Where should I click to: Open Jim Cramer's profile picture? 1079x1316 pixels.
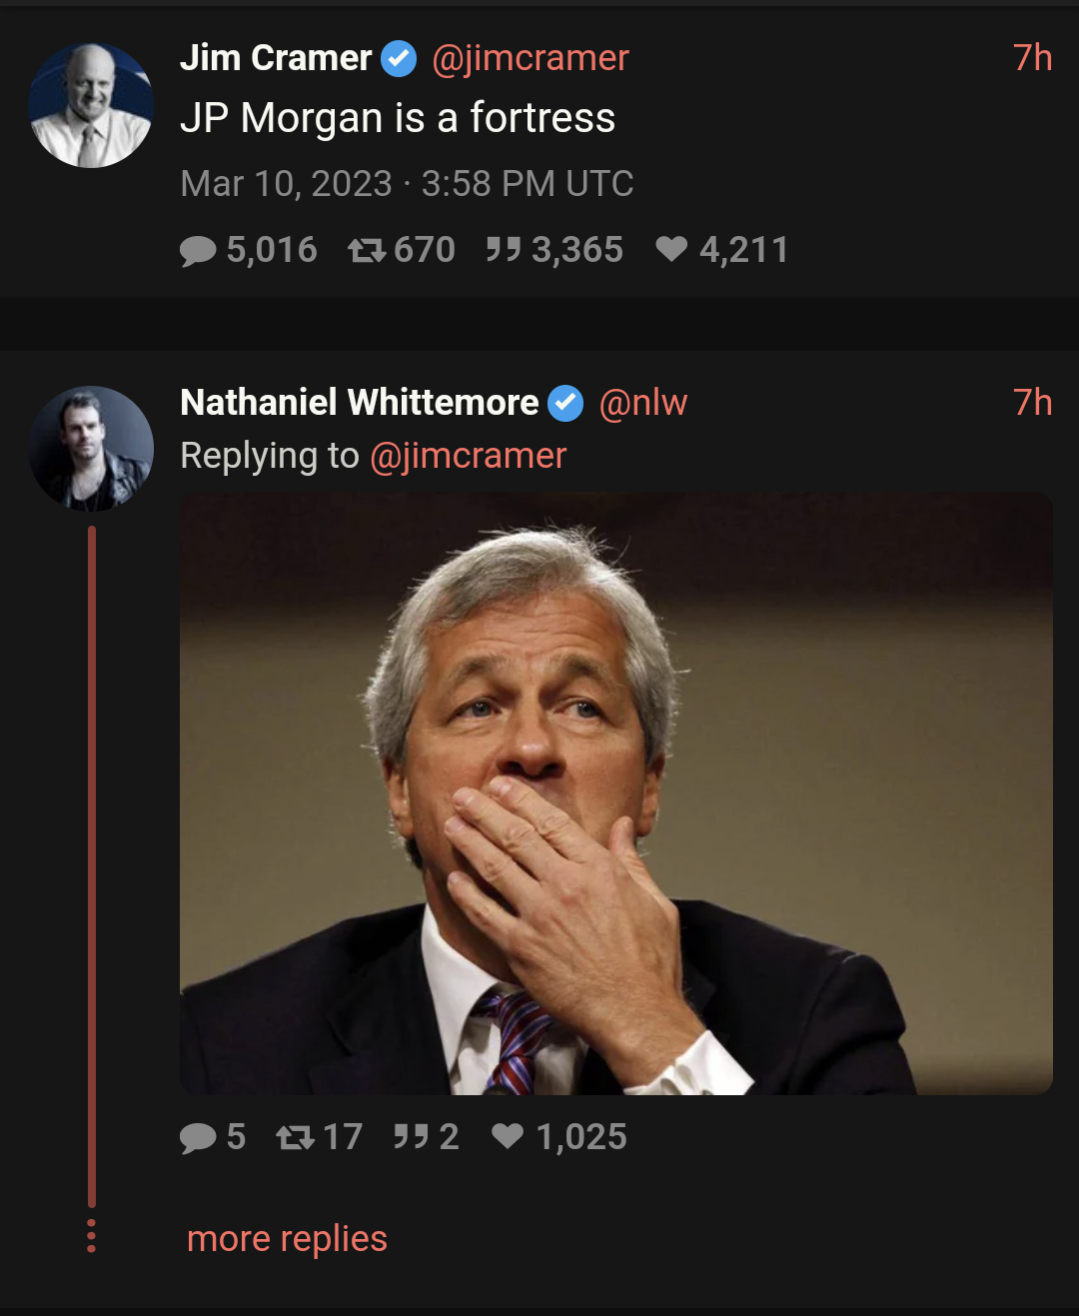(x=91, y=106)
